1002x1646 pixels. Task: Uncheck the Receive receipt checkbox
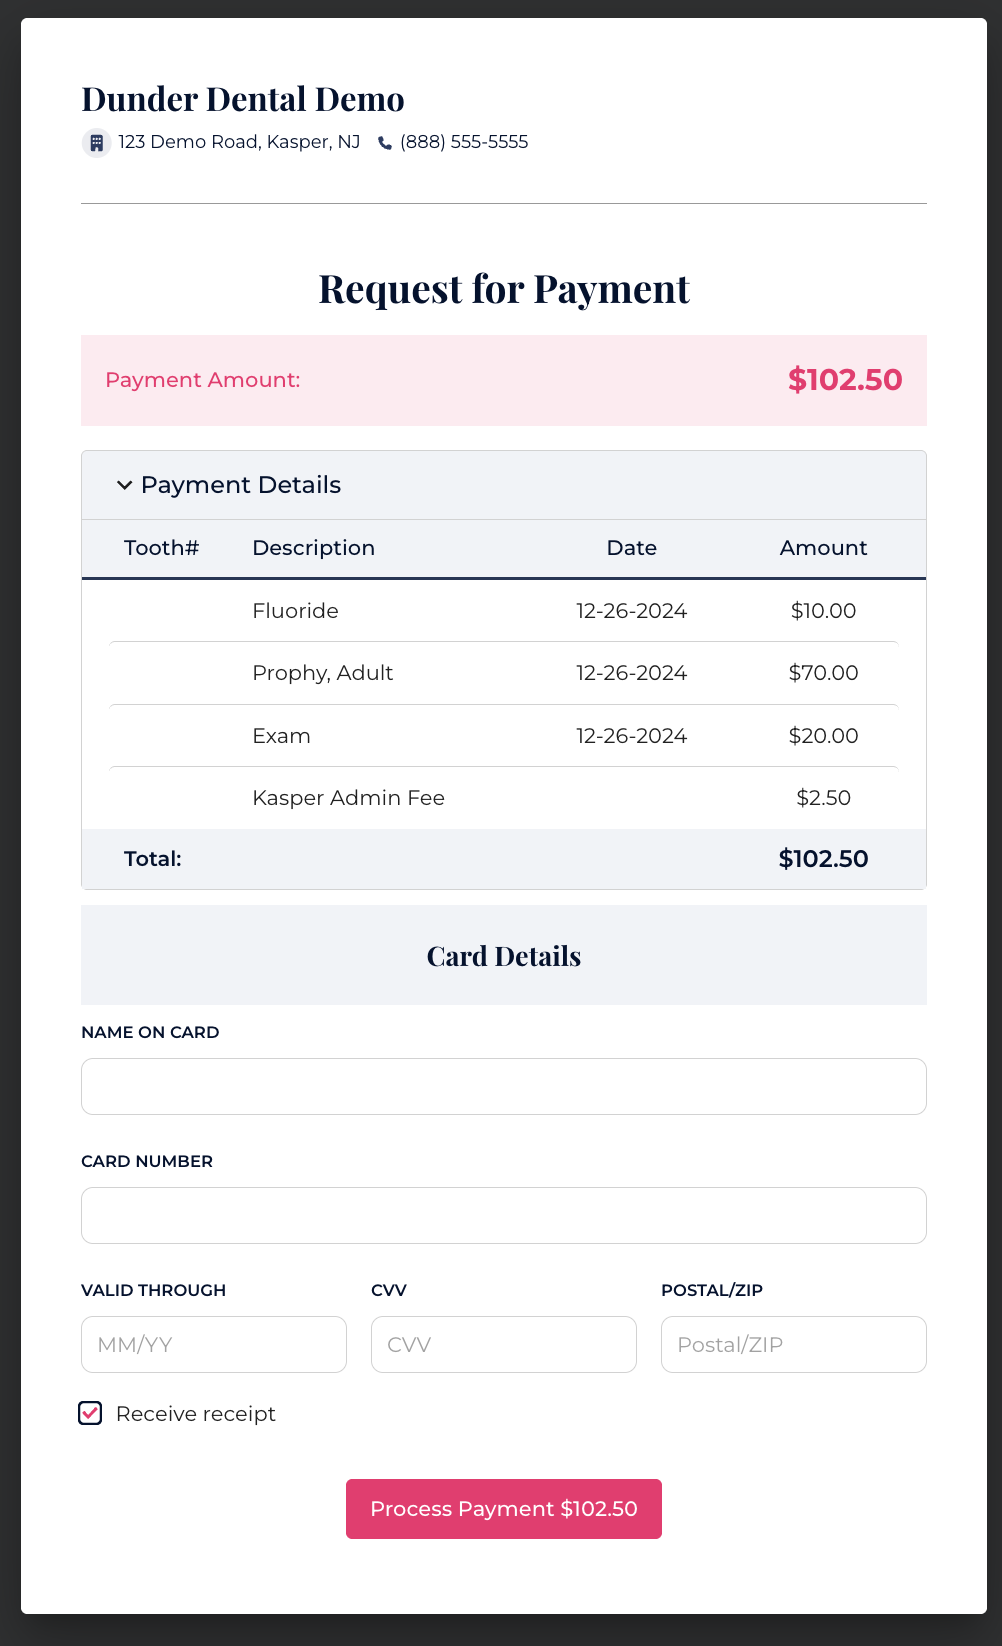click(91, 1413)
